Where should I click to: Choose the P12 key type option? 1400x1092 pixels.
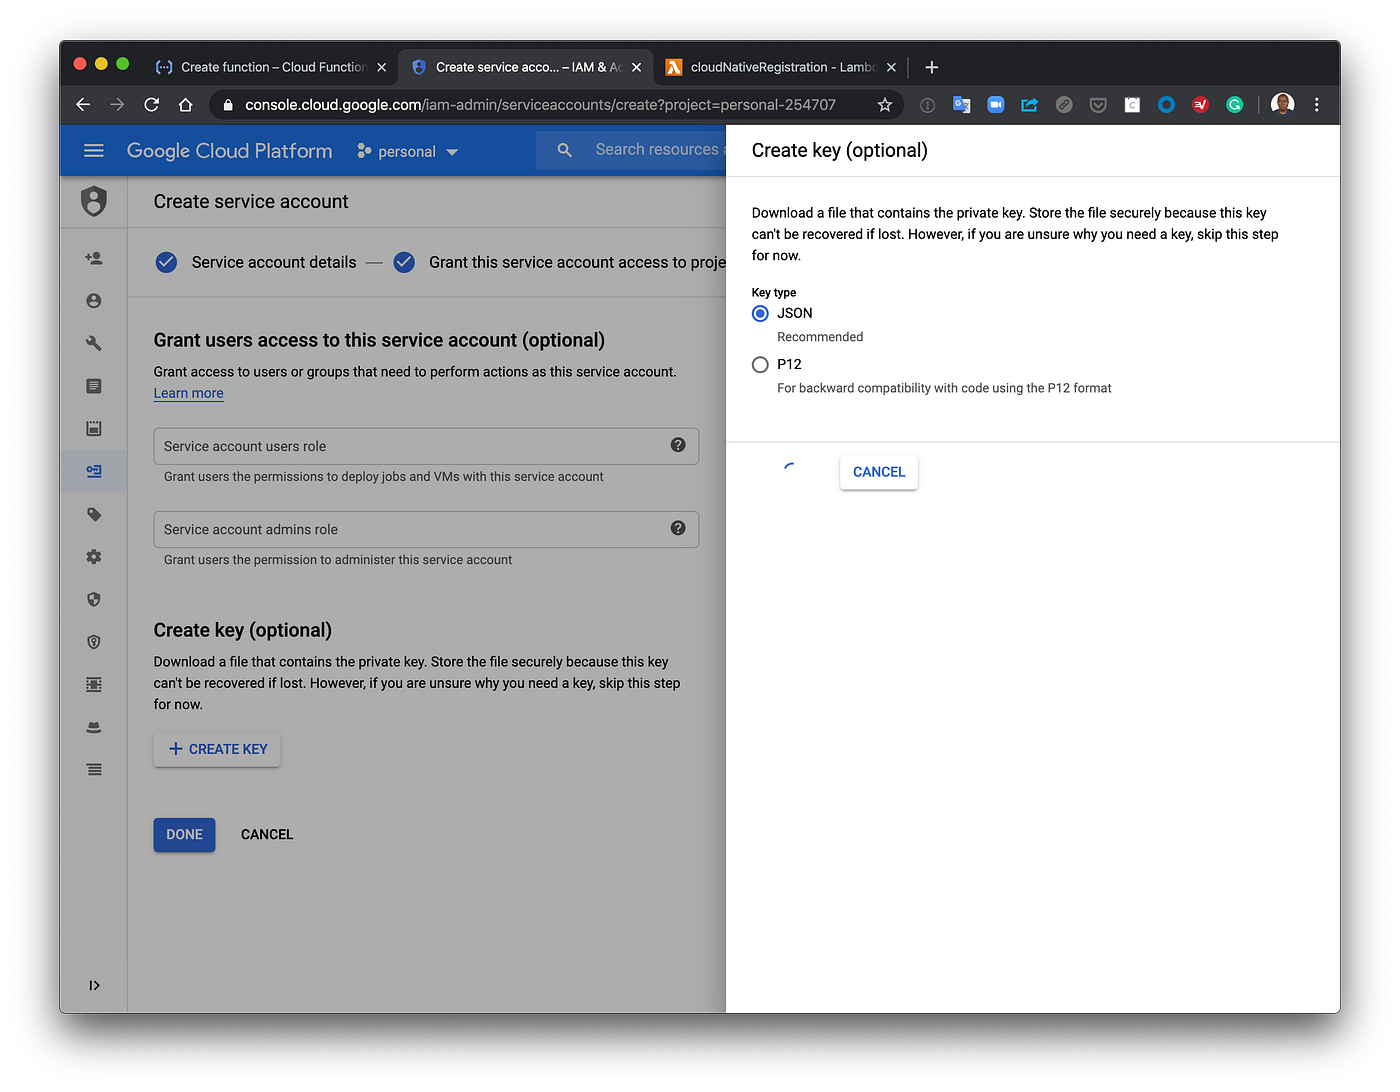760,364
